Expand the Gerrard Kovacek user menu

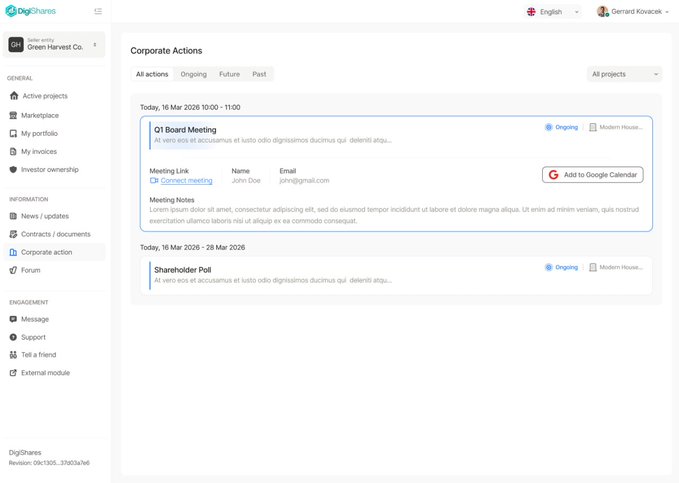pos(633,12)
